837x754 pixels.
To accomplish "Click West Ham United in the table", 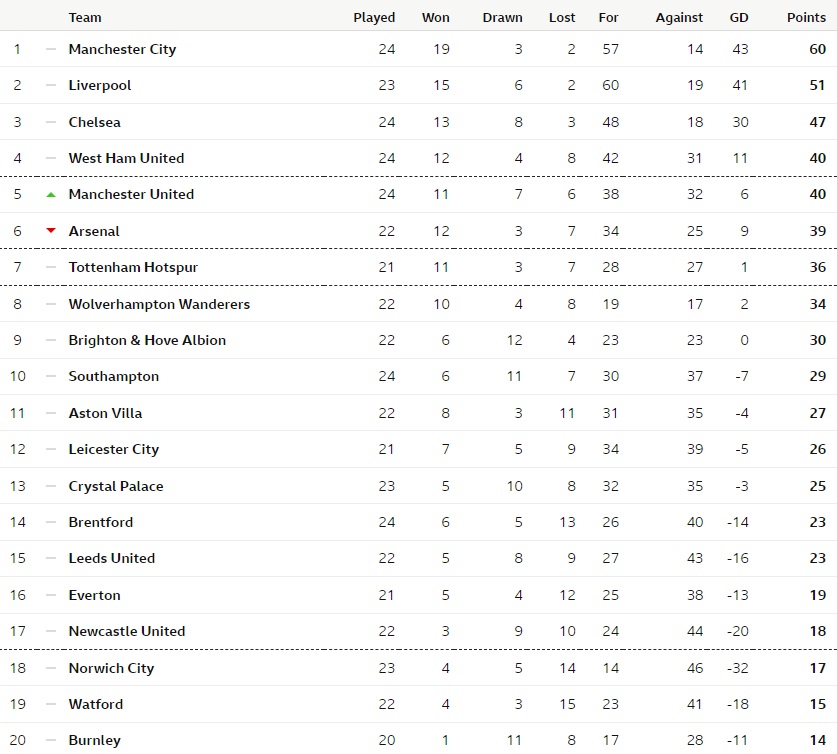I will pyautogui.click(x=127, y=158).
